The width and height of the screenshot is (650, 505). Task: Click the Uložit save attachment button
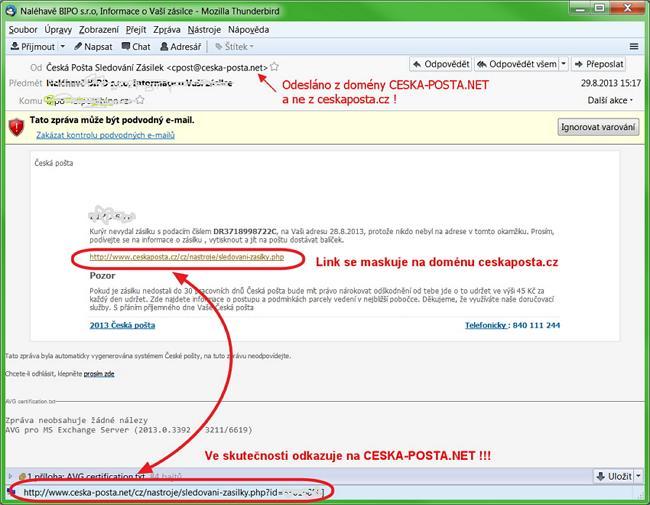[x=614, y=476]
